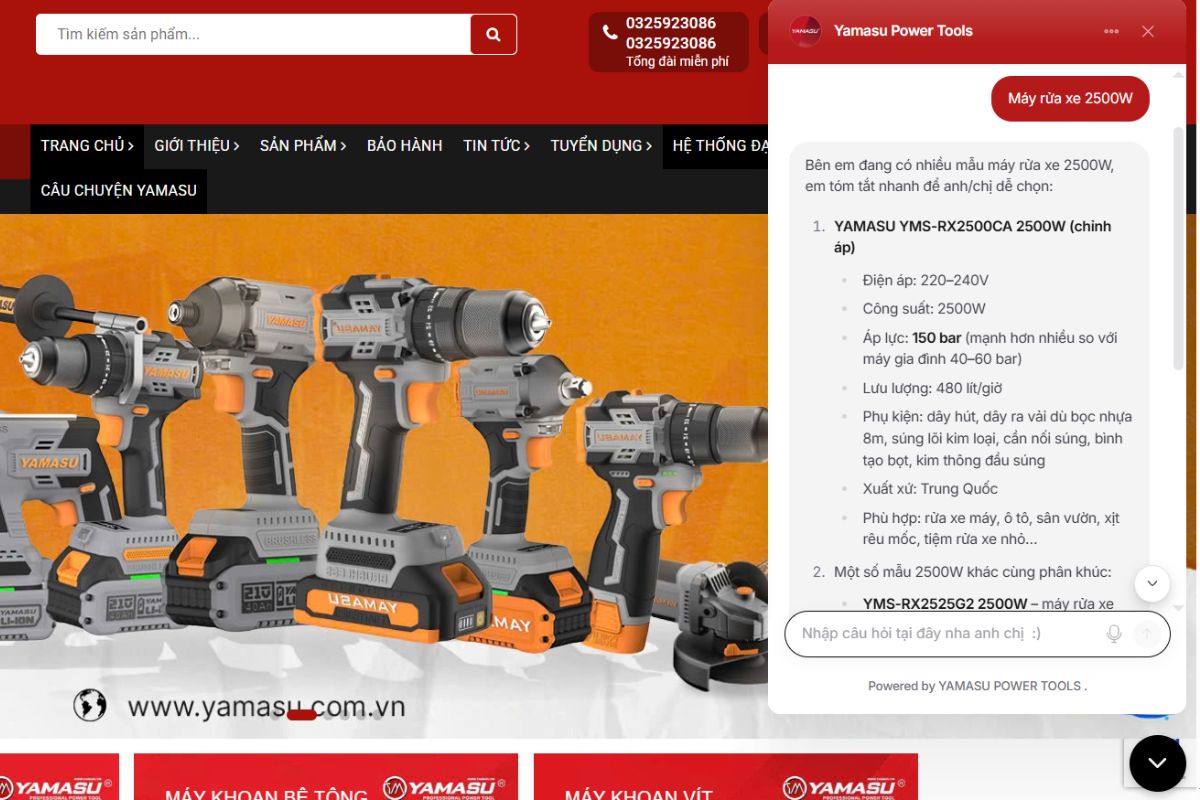Select active red carousel indicator
This screenshot has height=800, width=1200.
[x=301, y=714]
